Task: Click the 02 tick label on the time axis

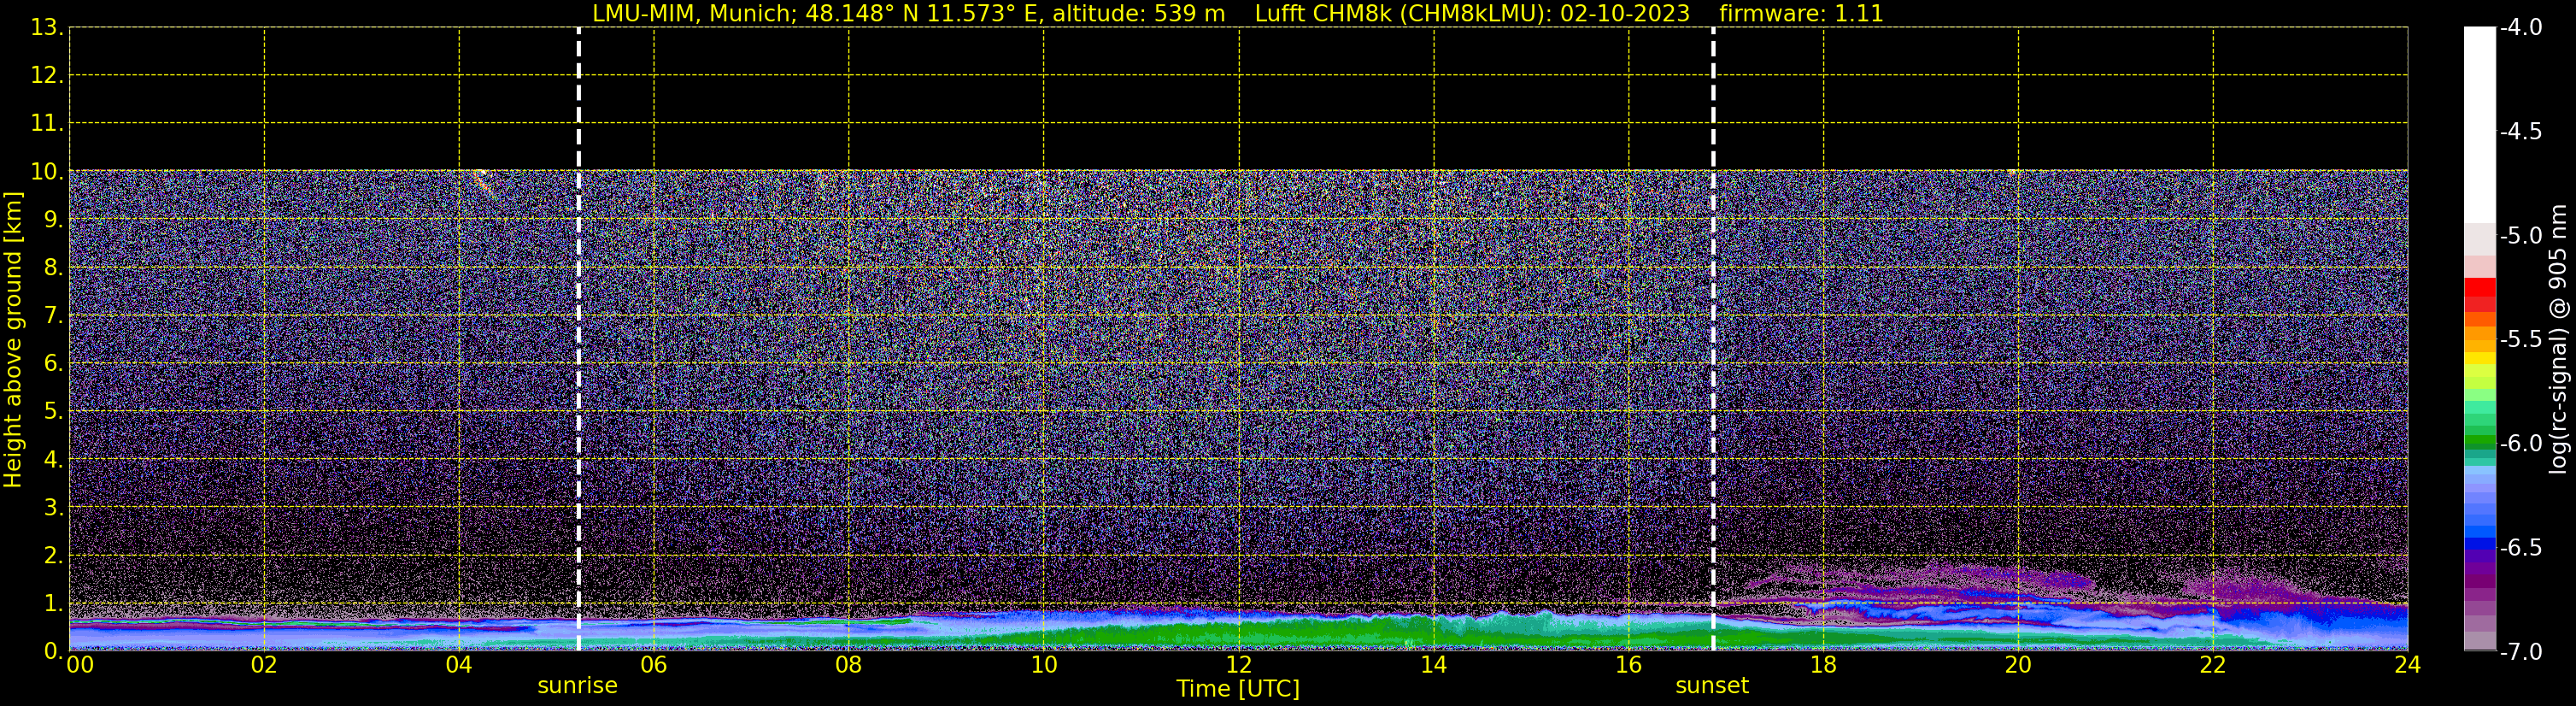Action: coord(264,665)
